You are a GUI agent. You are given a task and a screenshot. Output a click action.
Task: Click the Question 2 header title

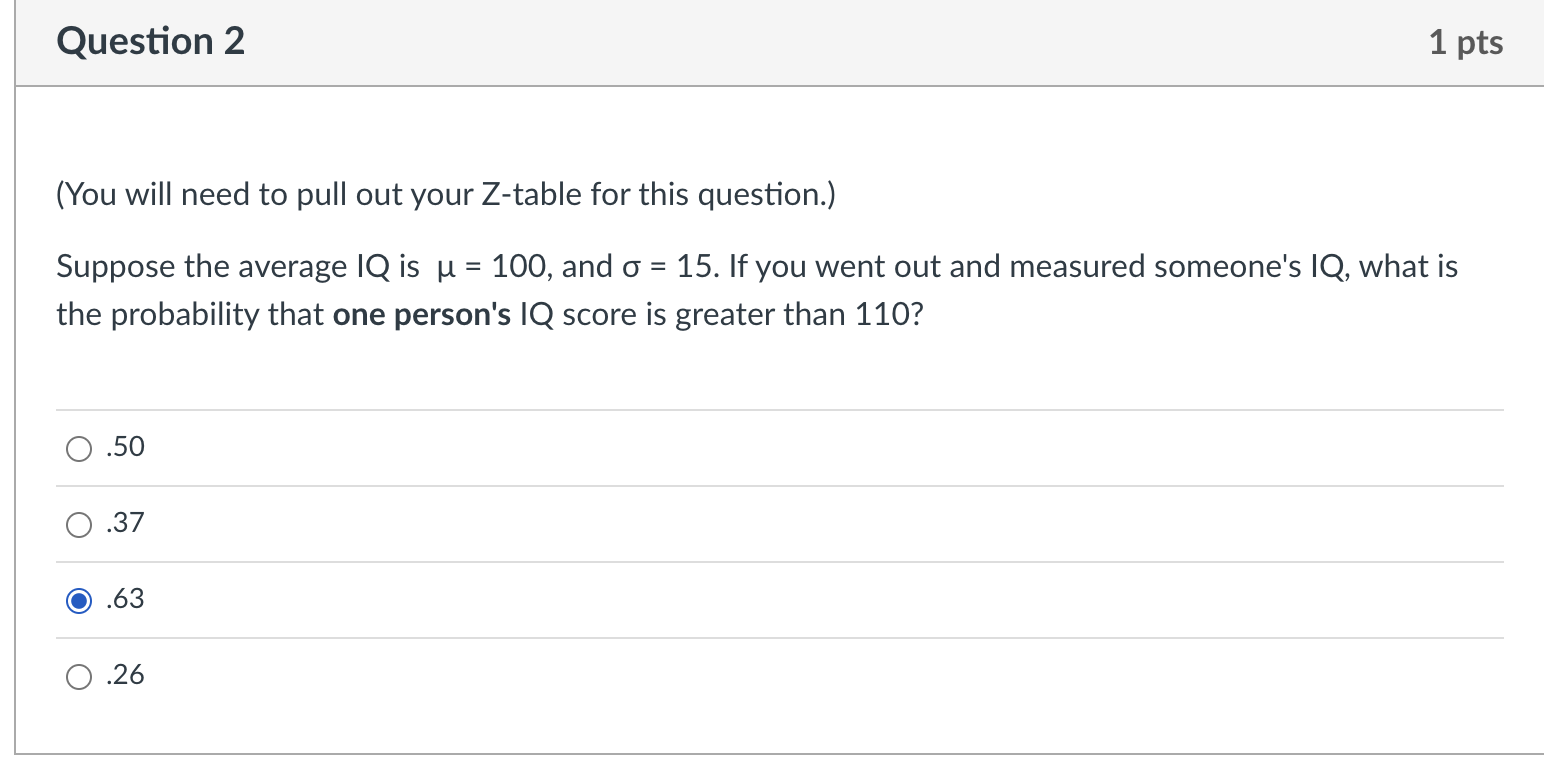coord(151,41)
